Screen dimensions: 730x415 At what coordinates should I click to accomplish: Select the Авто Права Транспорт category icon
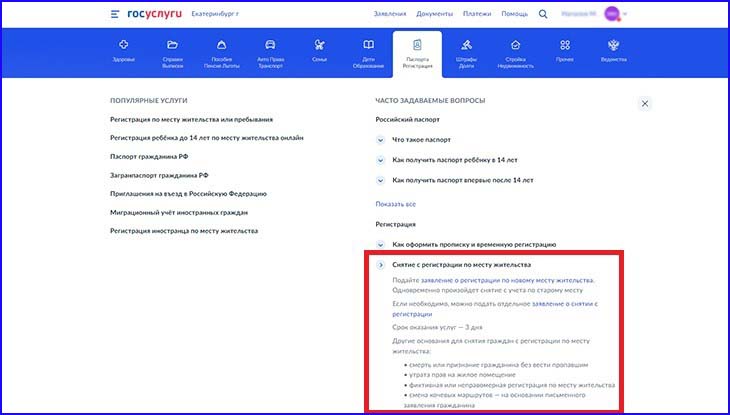tap(270, 45)
